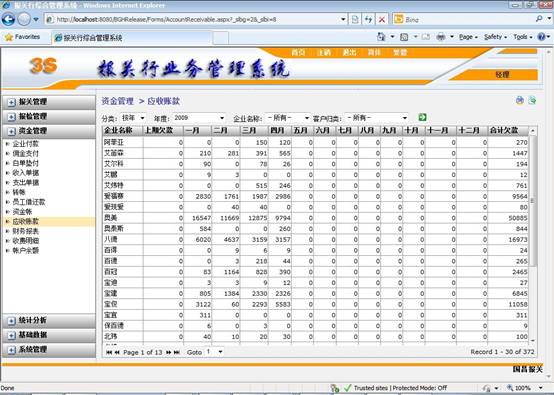This screenshot has height=395, width=554.
Task: Click the export icon above table
Action: 532,100
